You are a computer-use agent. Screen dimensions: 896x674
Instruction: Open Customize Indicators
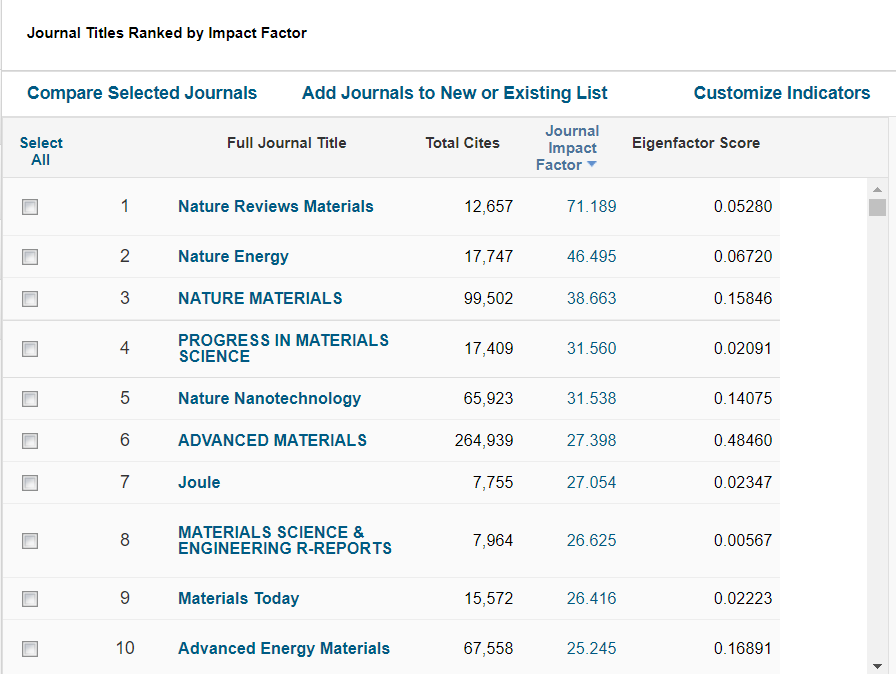click(782, 93)
